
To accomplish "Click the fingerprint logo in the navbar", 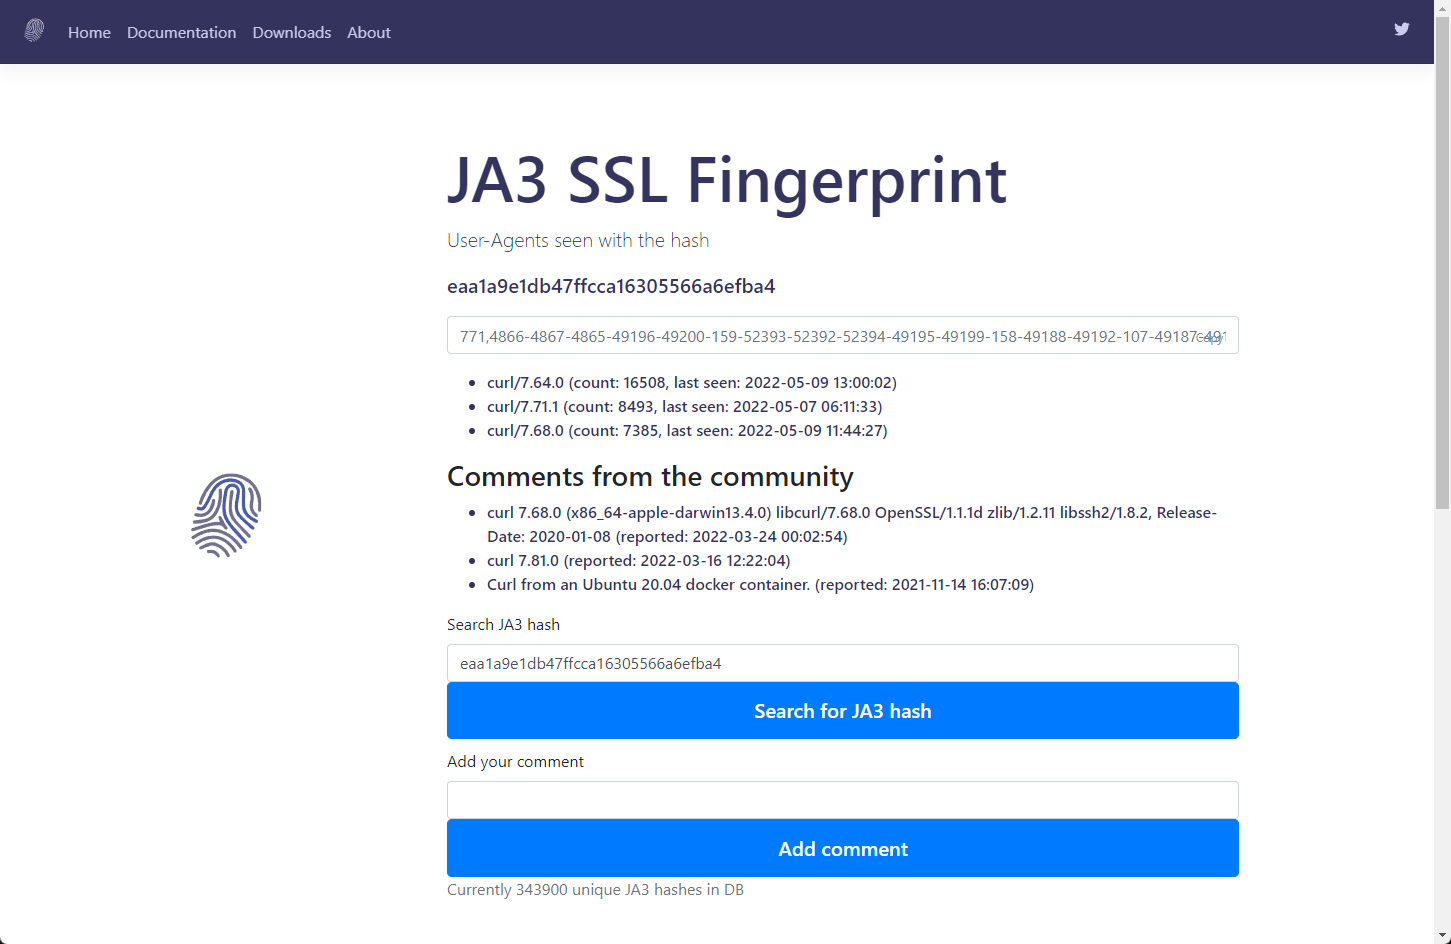I will [34, 31].
